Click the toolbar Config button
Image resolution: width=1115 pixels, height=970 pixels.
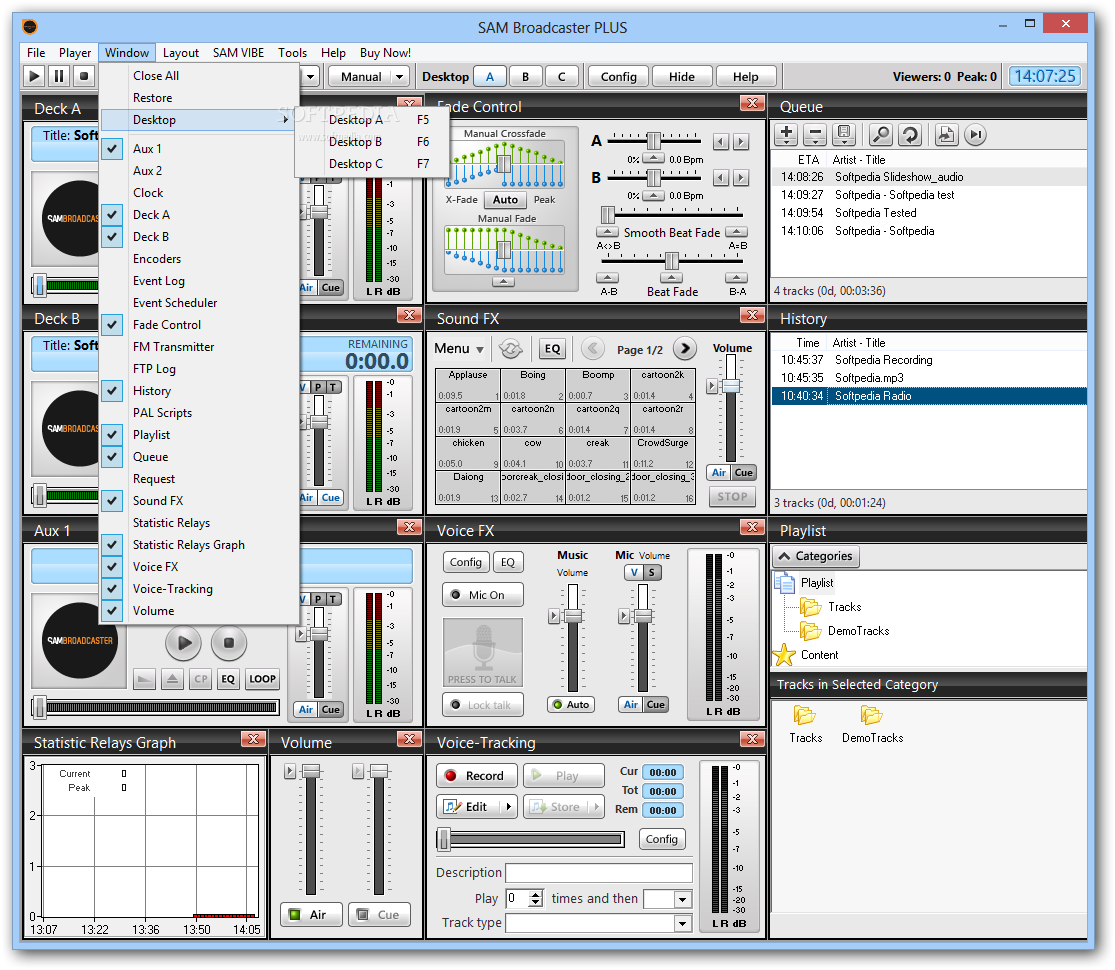[619, 77]
